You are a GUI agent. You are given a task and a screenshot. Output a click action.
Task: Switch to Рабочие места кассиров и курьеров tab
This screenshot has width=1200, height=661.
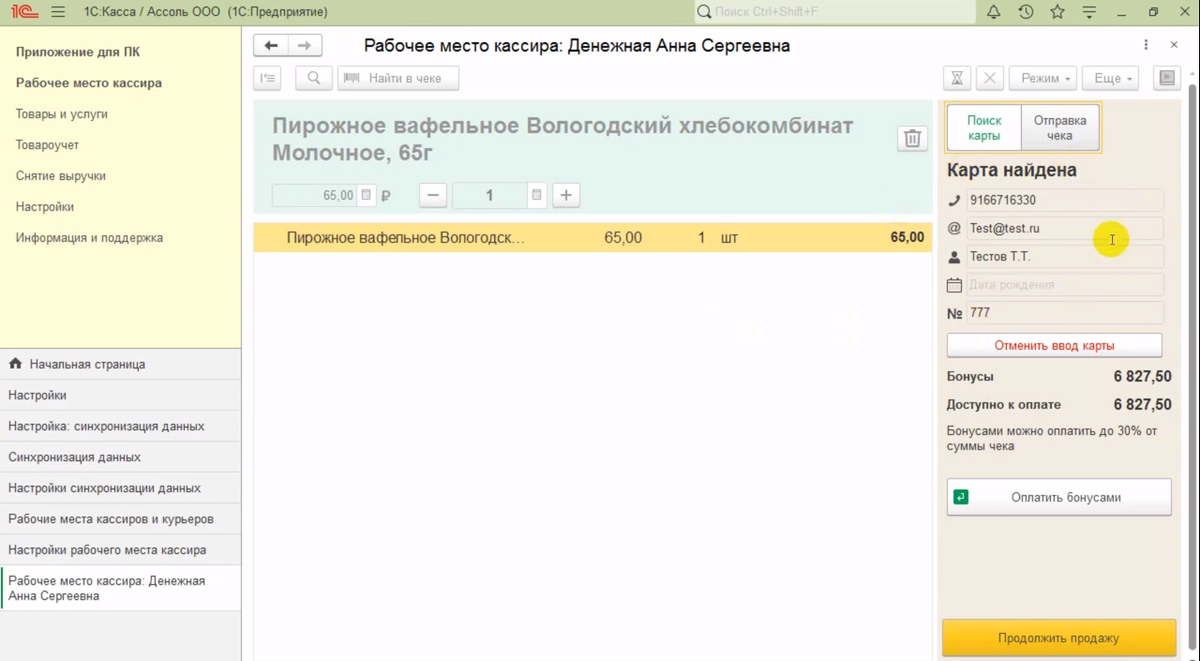tap(120, 519)
